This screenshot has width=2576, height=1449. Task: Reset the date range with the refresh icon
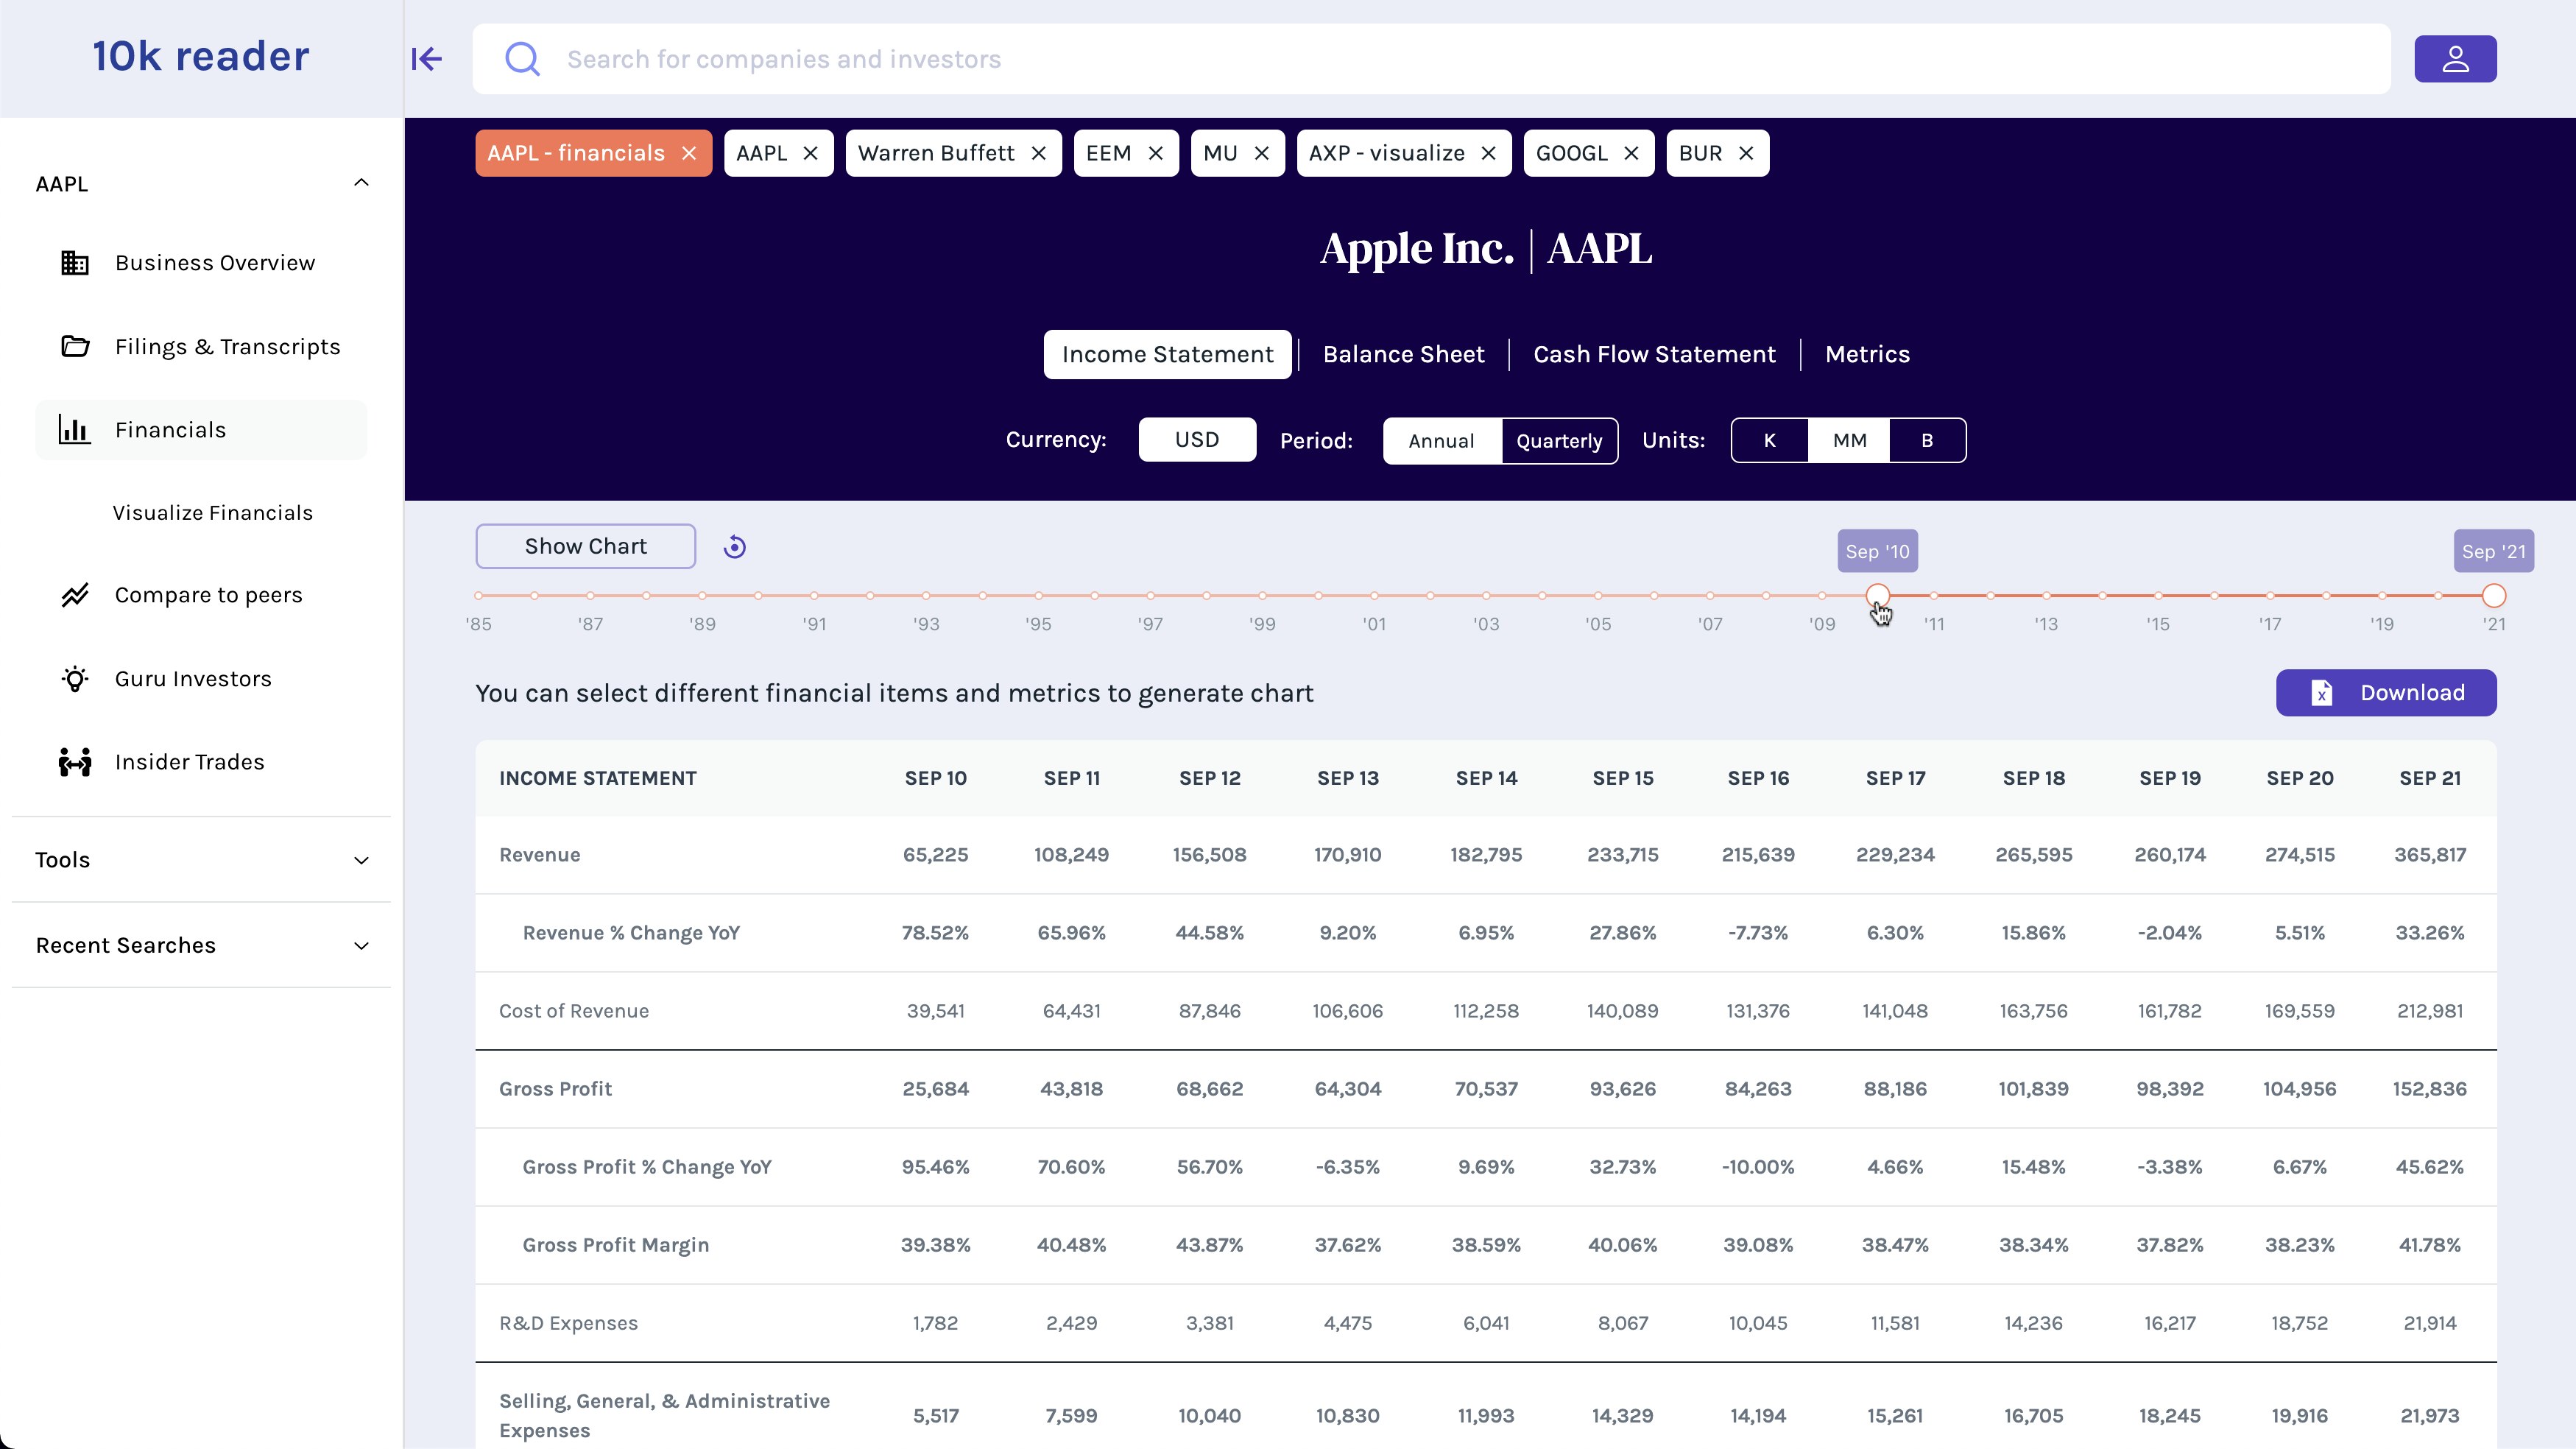point(735,547)
